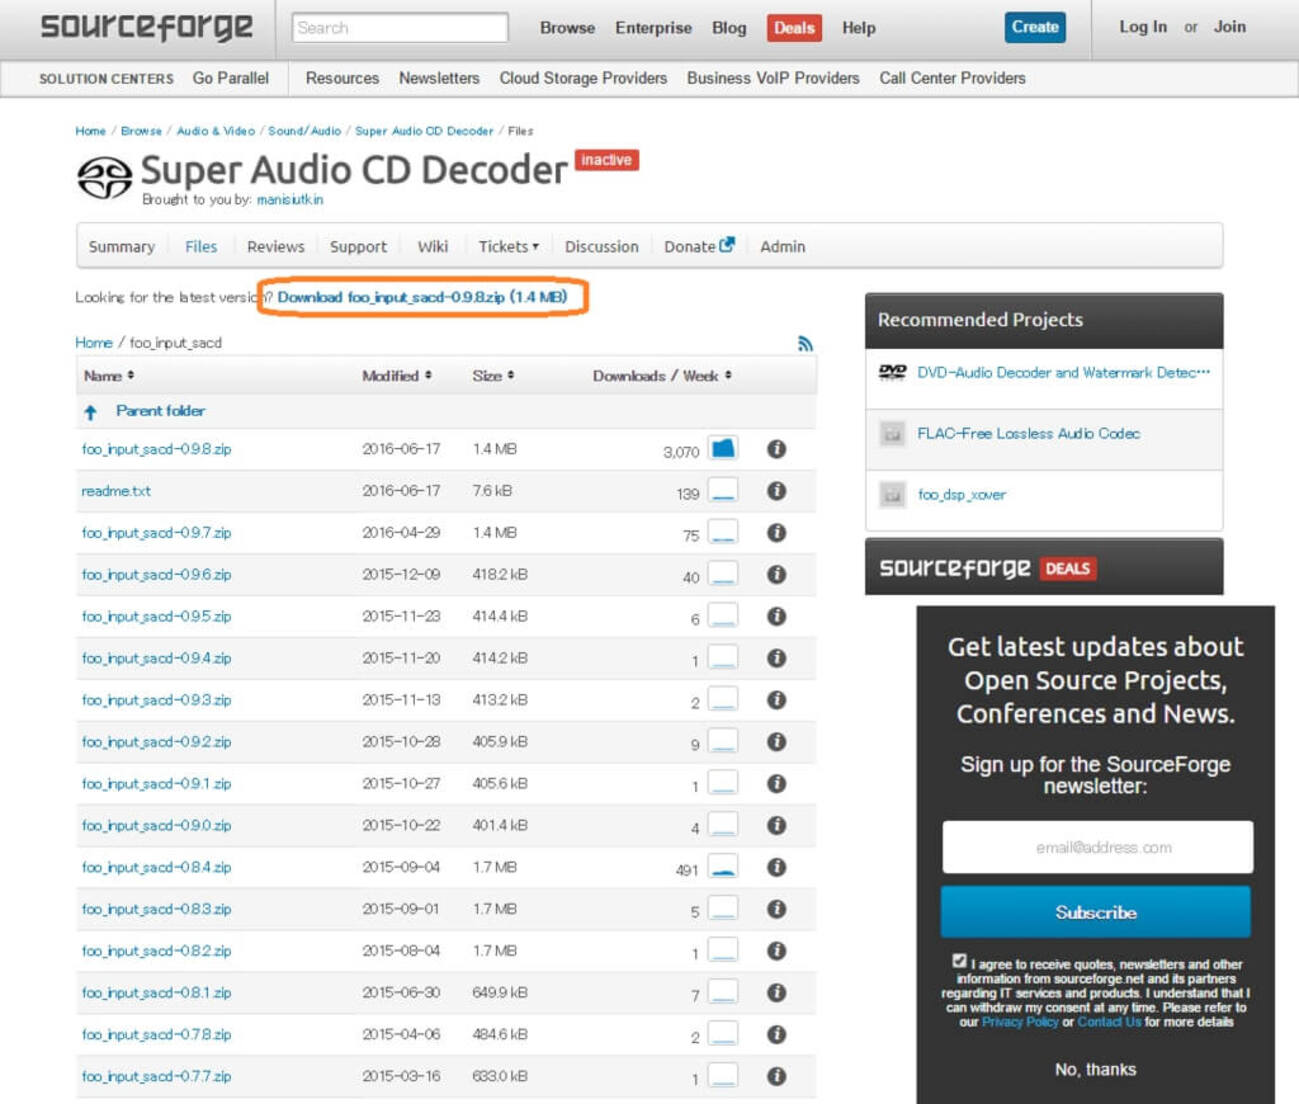Show info icon for readme.txt row

[776, 491]
